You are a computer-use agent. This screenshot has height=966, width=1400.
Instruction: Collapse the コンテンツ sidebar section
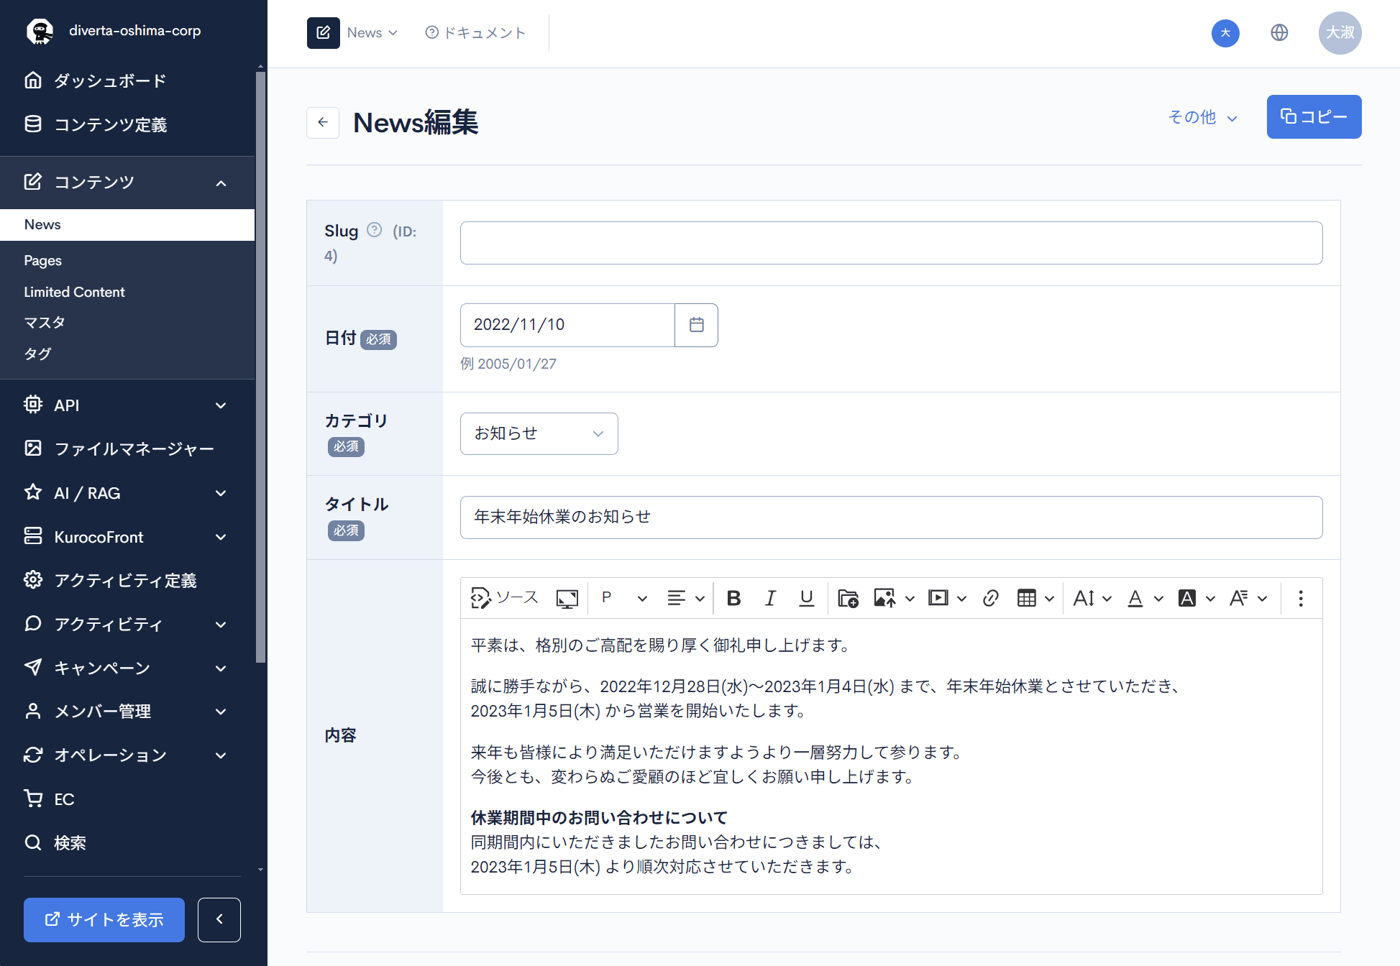pyautogui.click(x=127, y=182)
